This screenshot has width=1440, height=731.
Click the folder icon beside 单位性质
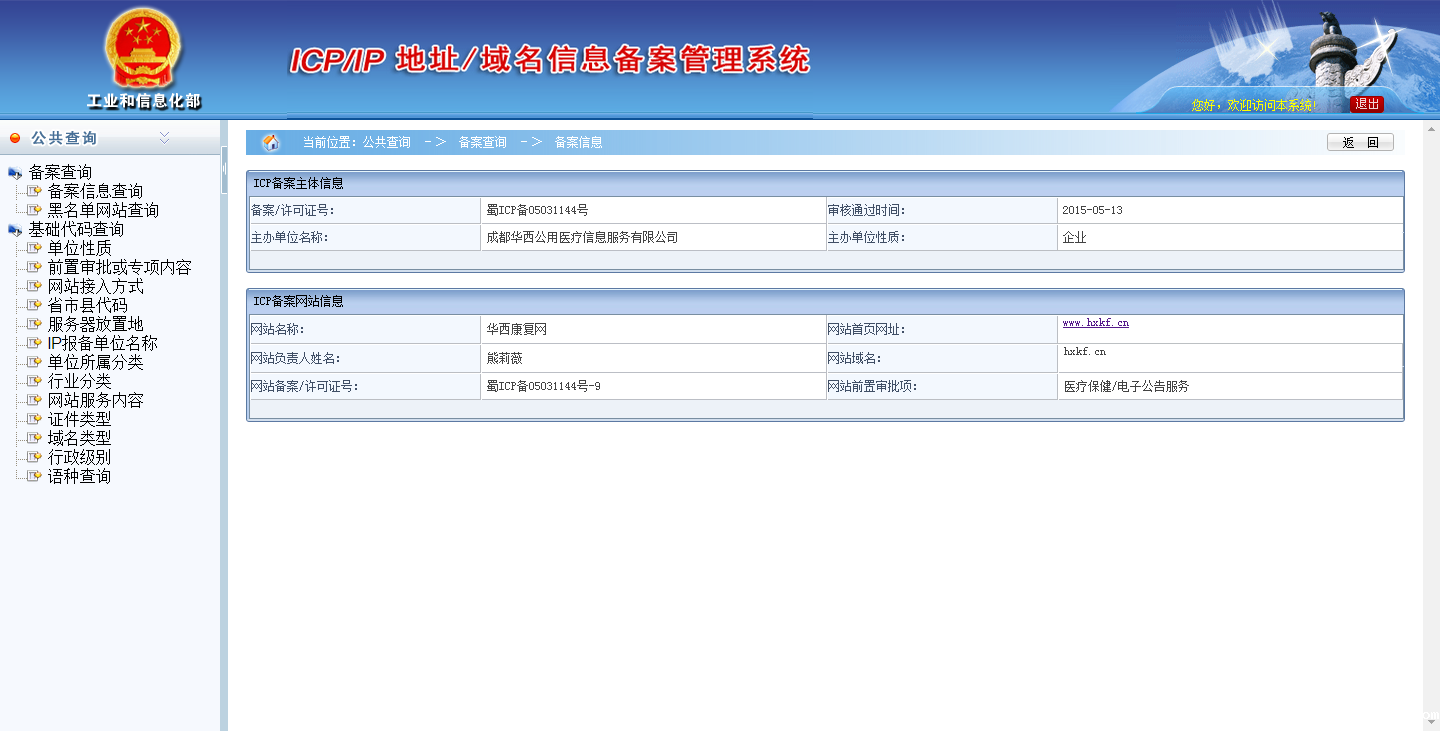[35, 249]
